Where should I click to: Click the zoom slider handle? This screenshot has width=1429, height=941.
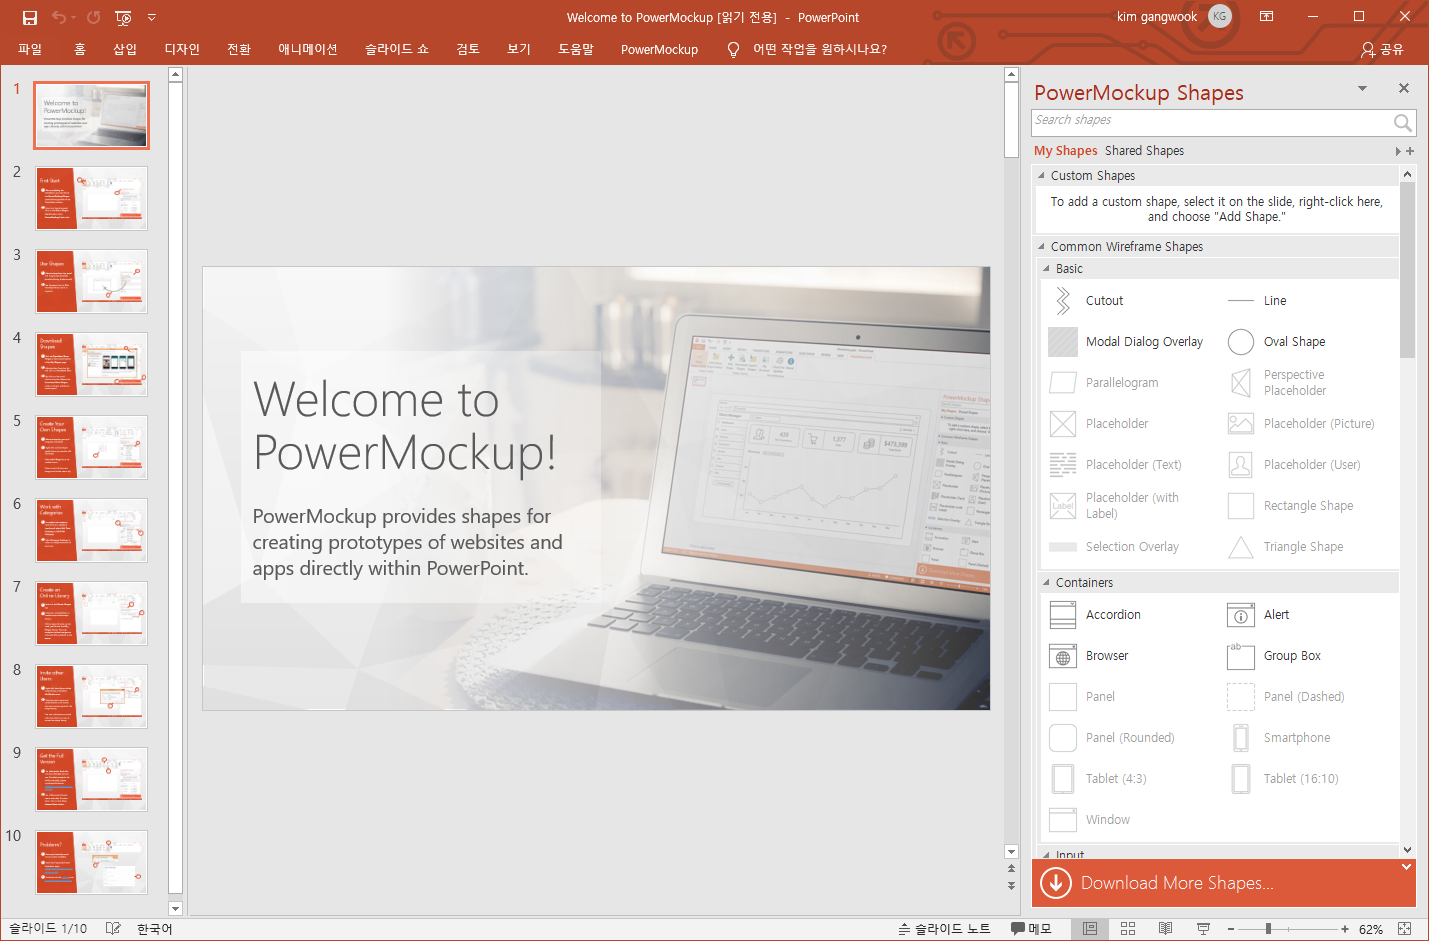point(1268,929)
